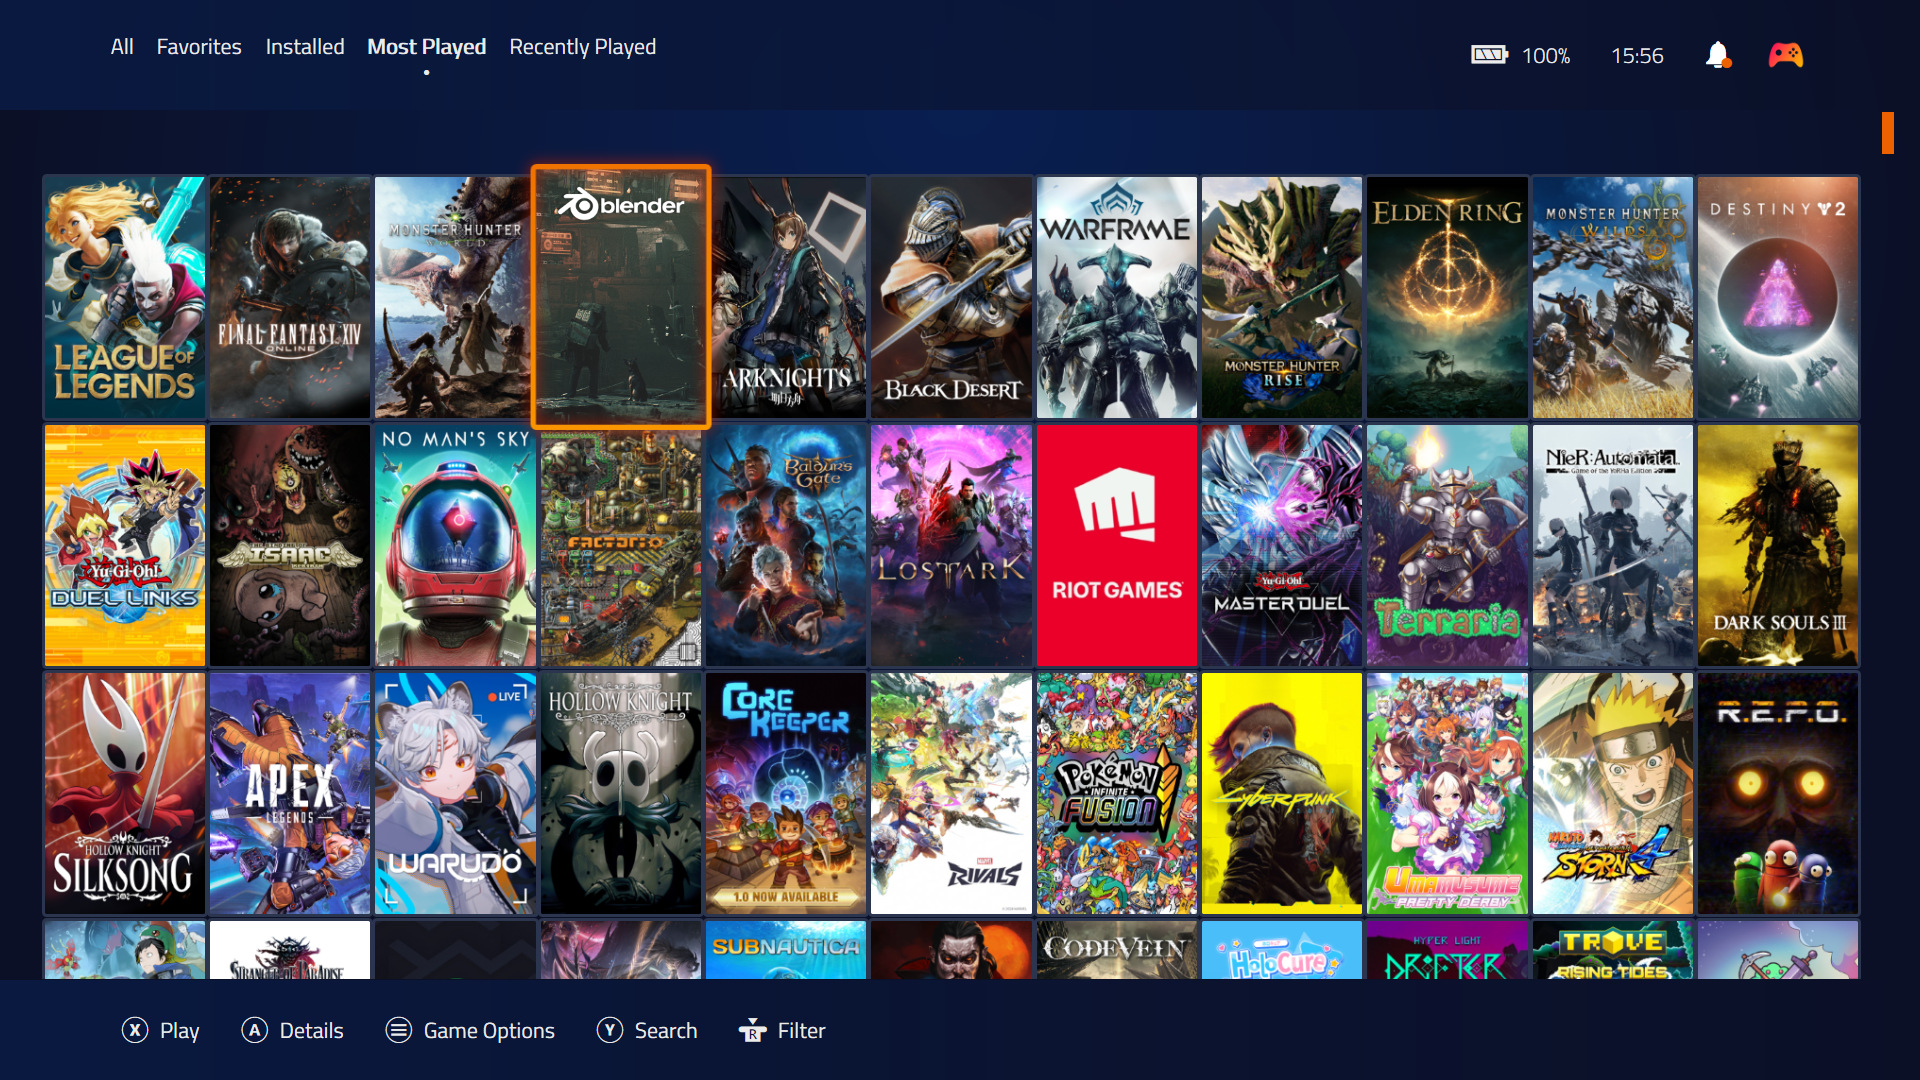Open the Elden Ring cover tile

[1447, 297]
